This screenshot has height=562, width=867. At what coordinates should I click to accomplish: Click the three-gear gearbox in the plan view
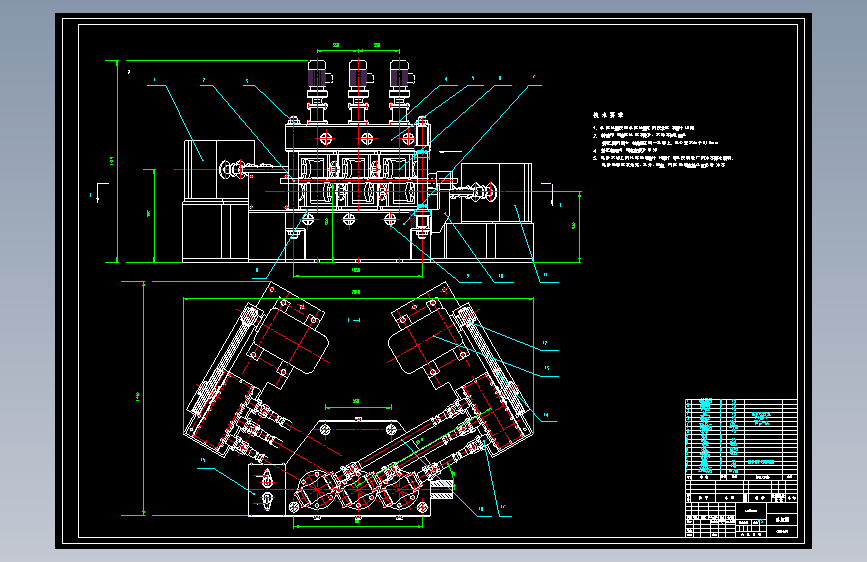pyautogui.click(x=358, y=491)
